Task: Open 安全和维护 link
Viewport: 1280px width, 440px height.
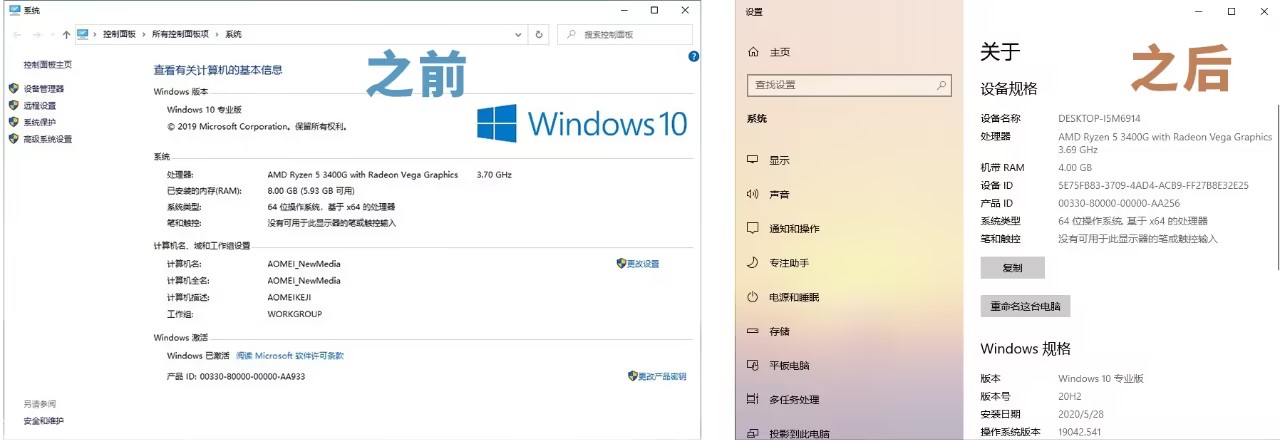Action: click(43, 421)
